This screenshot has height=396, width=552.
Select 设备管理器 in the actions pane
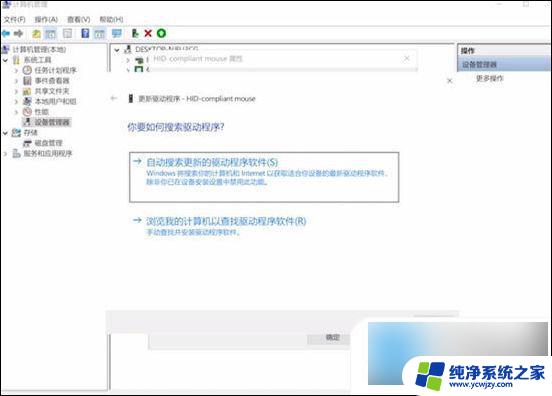click(504, 64)
